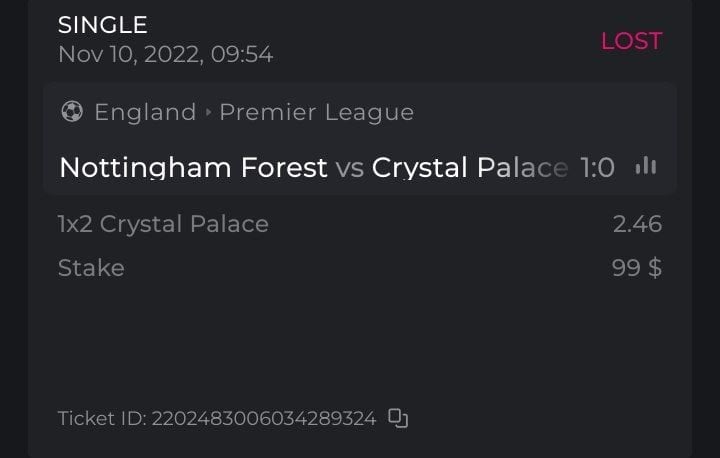Open the Premier League link
Image resolution: width=720 pixels, height=458 pixels.
pyautogui.click(x=316, y=112)
